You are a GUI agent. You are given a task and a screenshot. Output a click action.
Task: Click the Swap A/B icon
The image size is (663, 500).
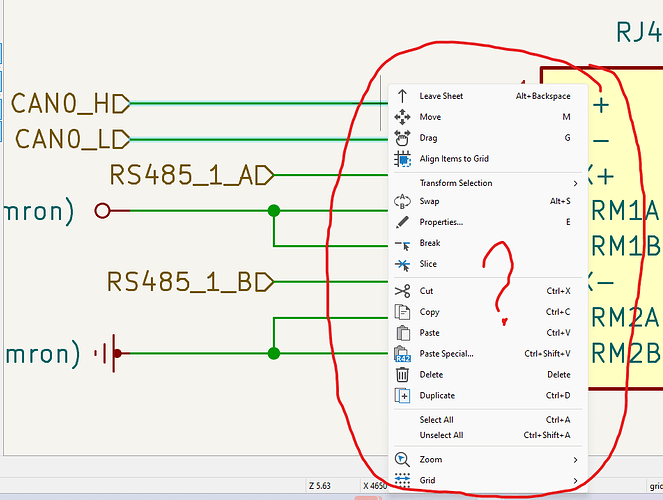[x=402, y=201]
